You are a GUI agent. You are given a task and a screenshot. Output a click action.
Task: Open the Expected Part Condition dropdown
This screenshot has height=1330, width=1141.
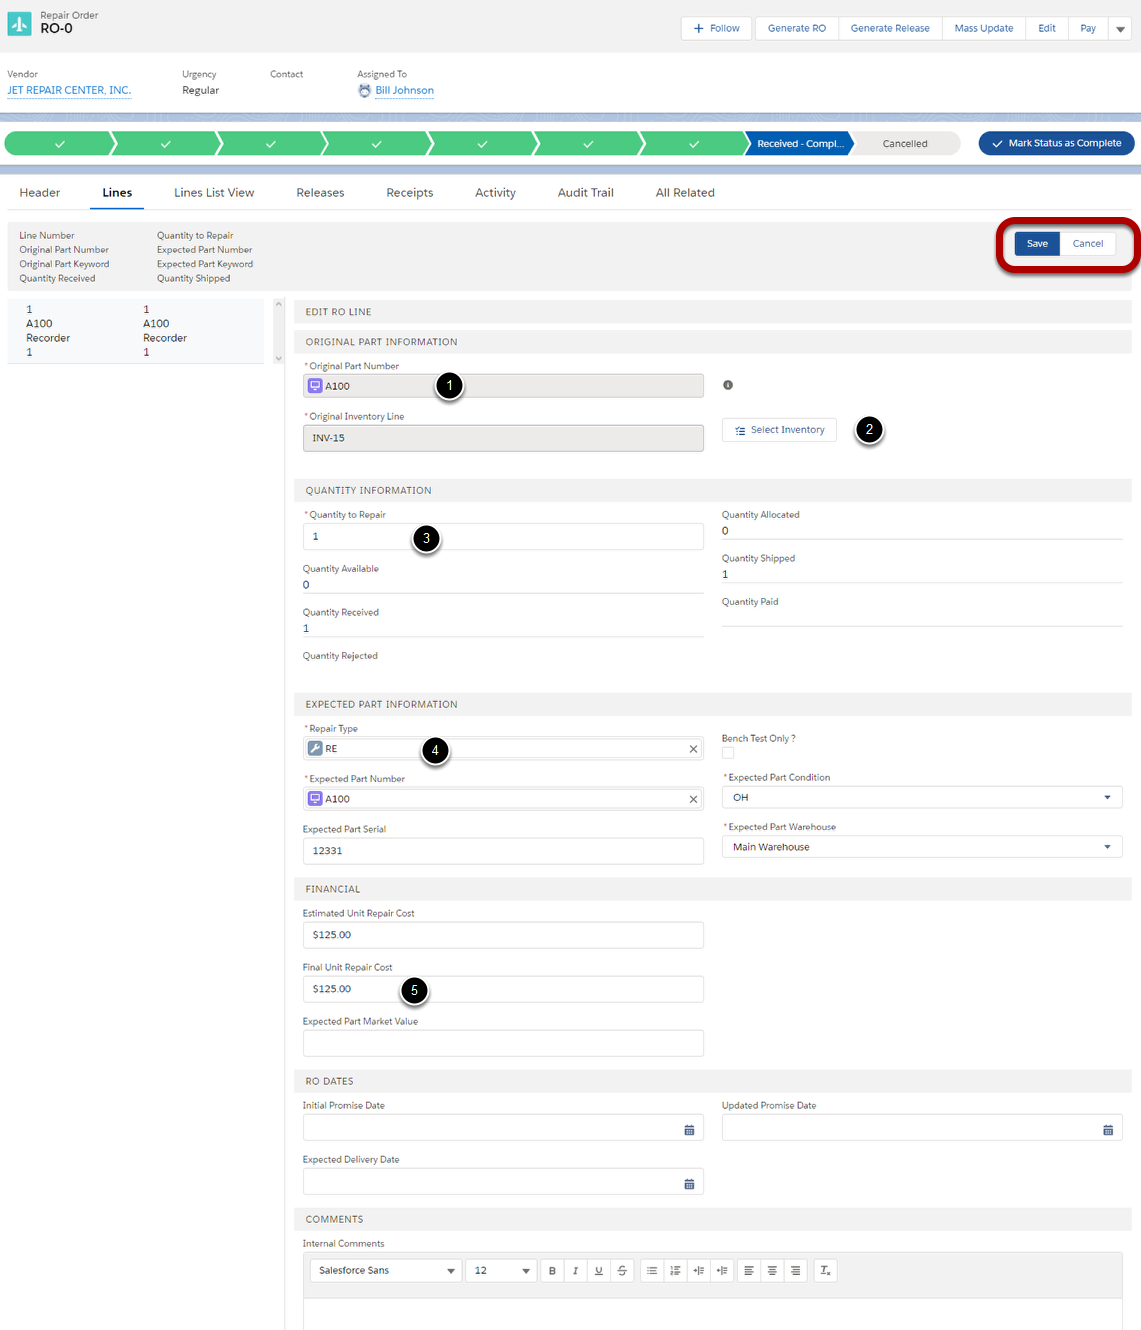(x=1106, y=797)
